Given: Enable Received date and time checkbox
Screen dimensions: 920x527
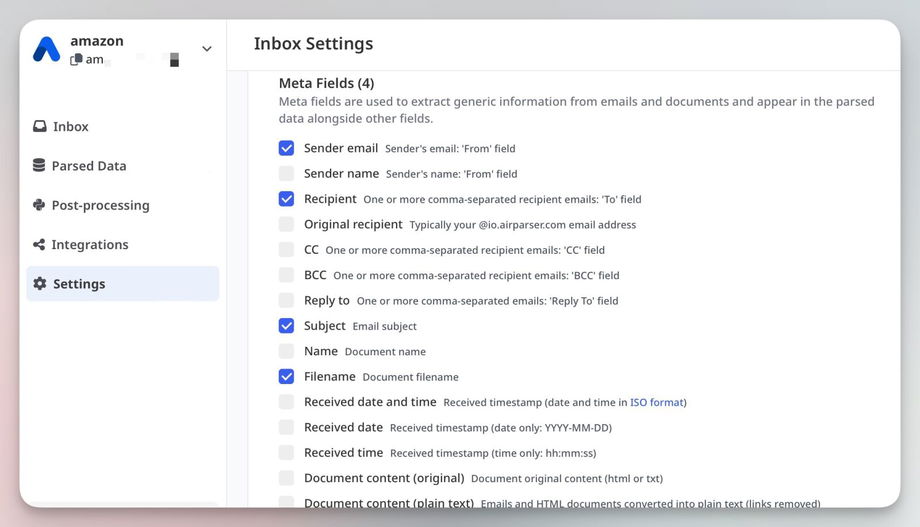Looking at the screenshot, I should 287,402.
